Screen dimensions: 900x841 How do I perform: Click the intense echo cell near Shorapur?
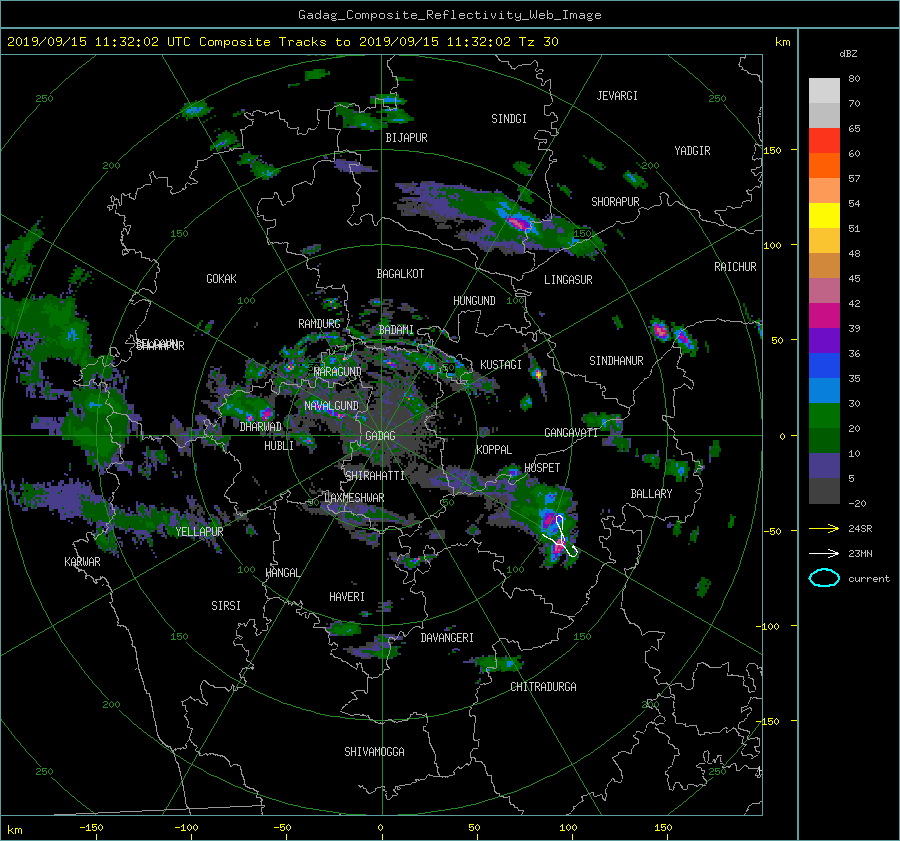pyautogui.click(x=519, y=223)
